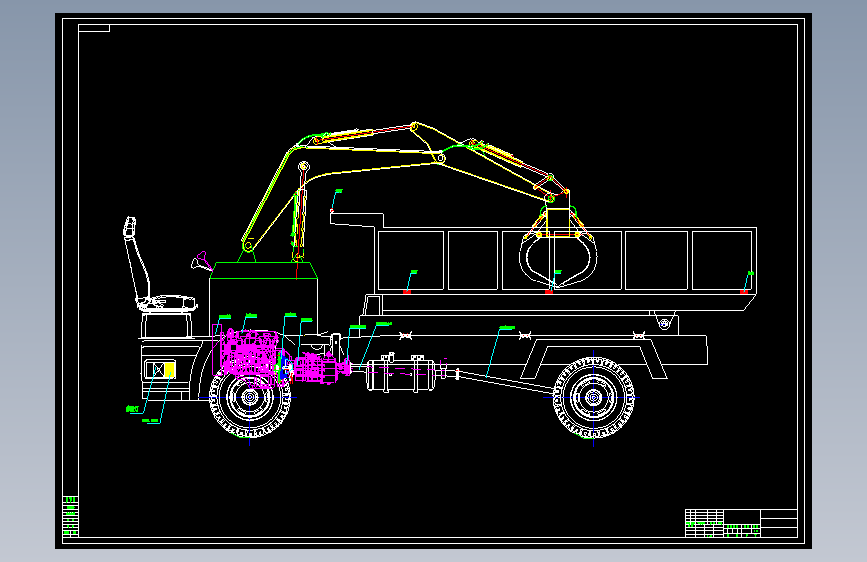Viewport: 867px width, 562px height.
Task: Select the yellow headlight block on the front bumper
Action: point(170,370)
